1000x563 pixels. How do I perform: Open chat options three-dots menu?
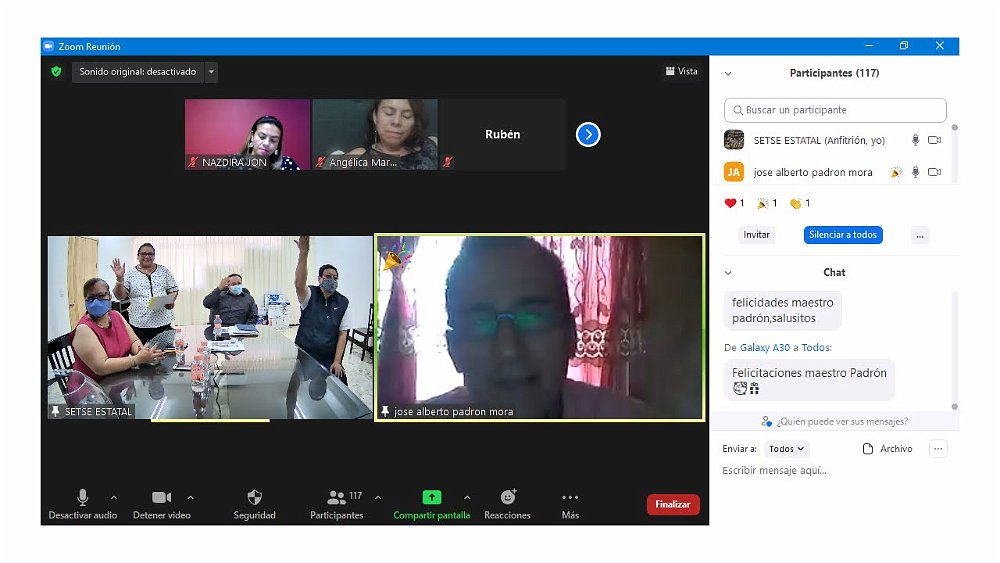point(937,449)
